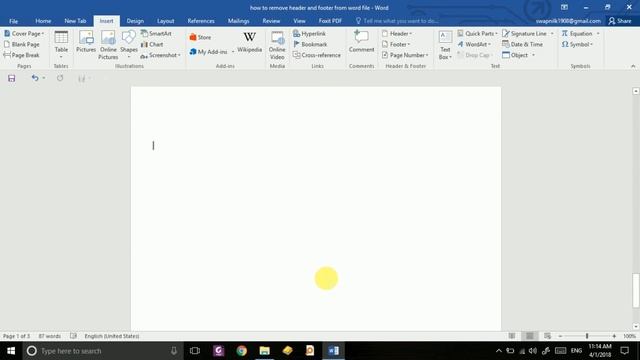Open Chrome from the taskbar
640x360 pixels.
tap(241, 351)
